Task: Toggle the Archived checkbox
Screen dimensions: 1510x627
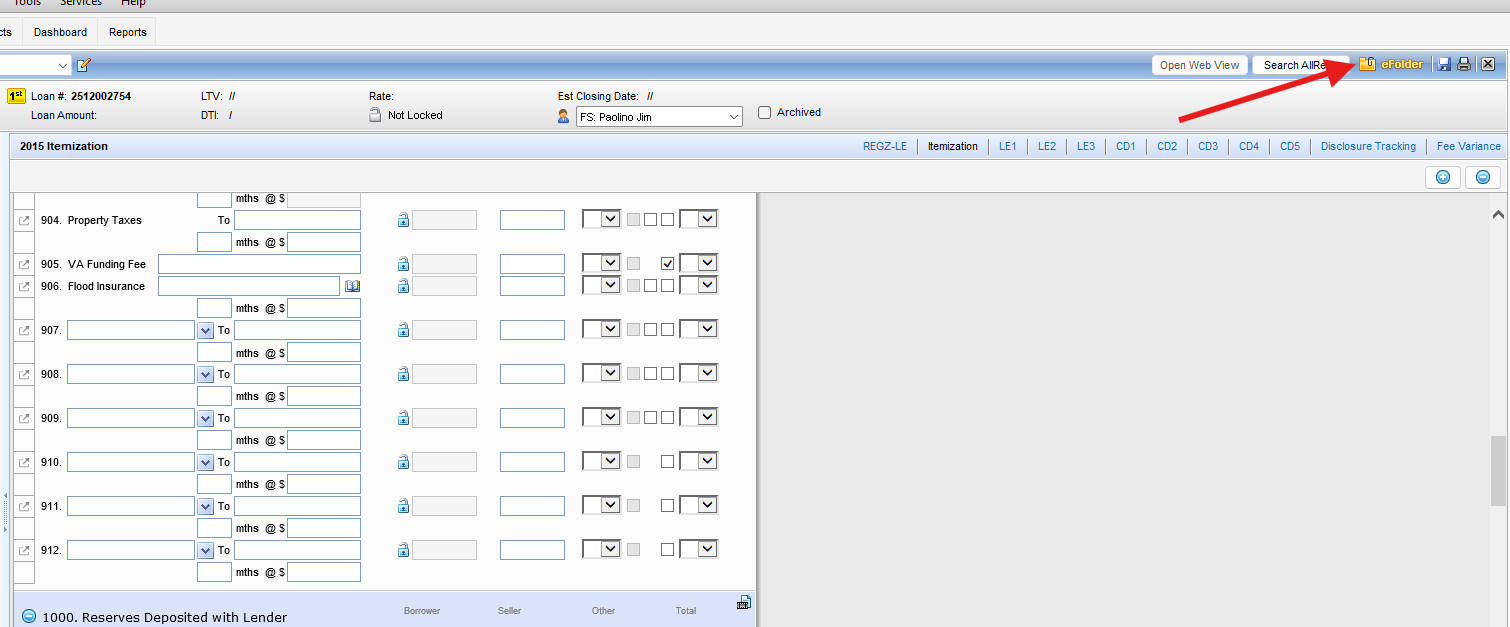Action: pos(765,112)
